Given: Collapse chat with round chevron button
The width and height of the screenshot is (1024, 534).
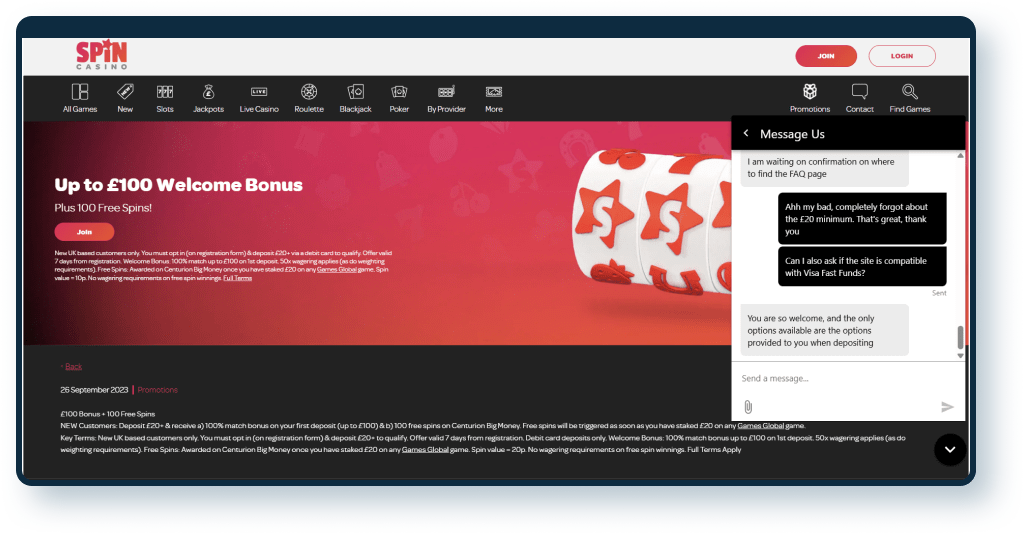Looking at the screenshot, I should click(x=950, y=449).
